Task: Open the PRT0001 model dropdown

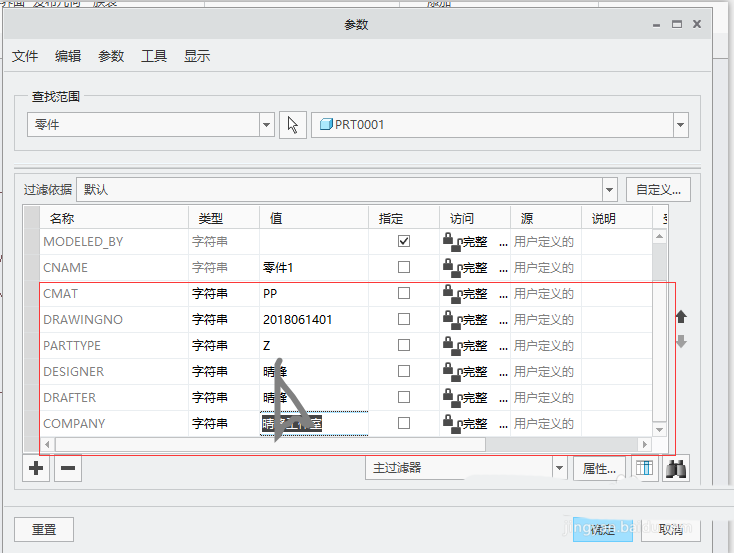Action: click(680, 125)
